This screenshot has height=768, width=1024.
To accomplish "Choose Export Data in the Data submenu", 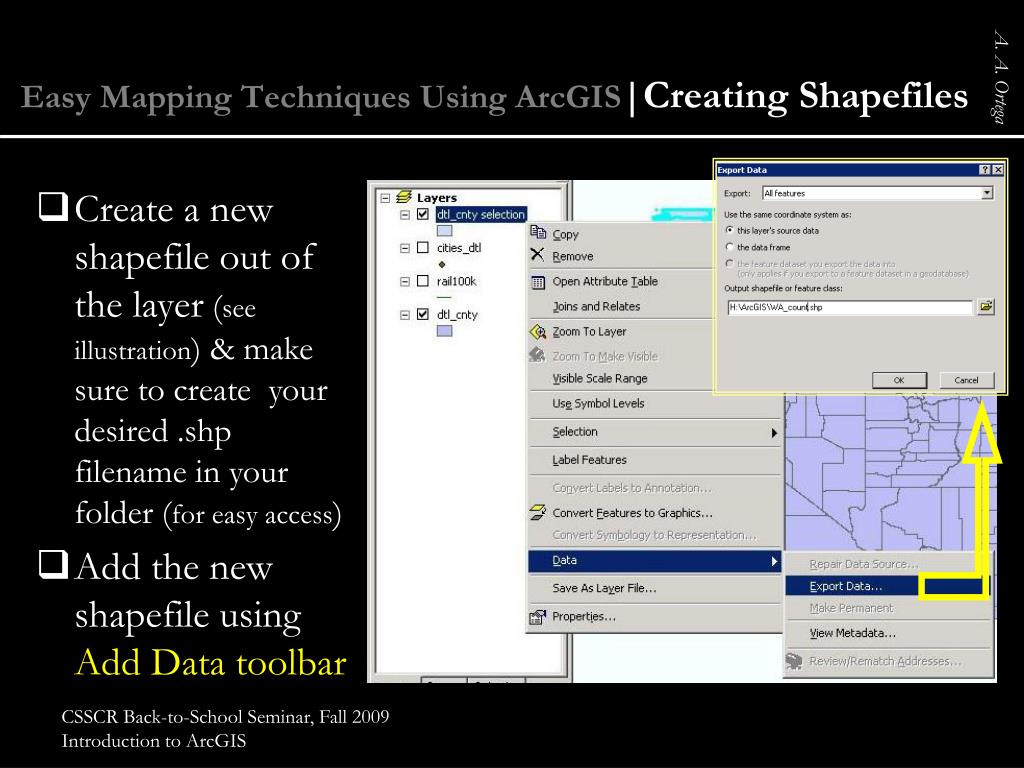I will (845, 586).
